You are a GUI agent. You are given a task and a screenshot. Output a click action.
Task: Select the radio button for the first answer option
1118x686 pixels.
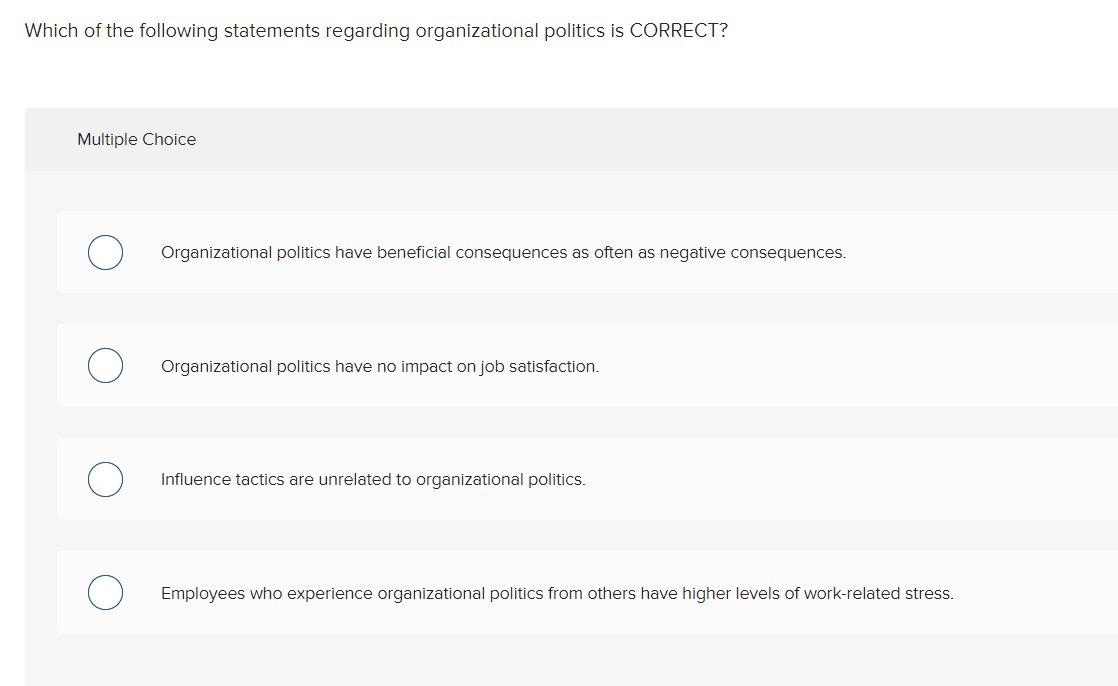click(105, 252)
